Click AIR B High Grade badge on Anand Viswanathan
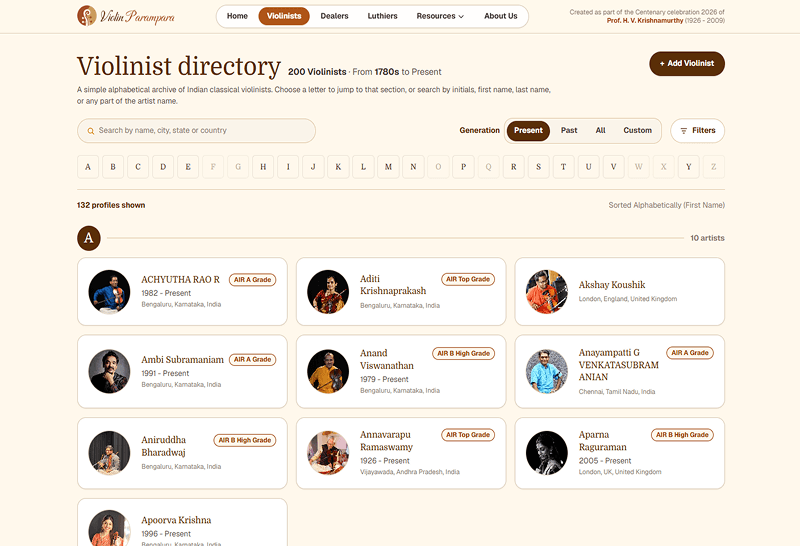This screenshot has width=800, height=546. pyautogui.click(x=463, y=353)
